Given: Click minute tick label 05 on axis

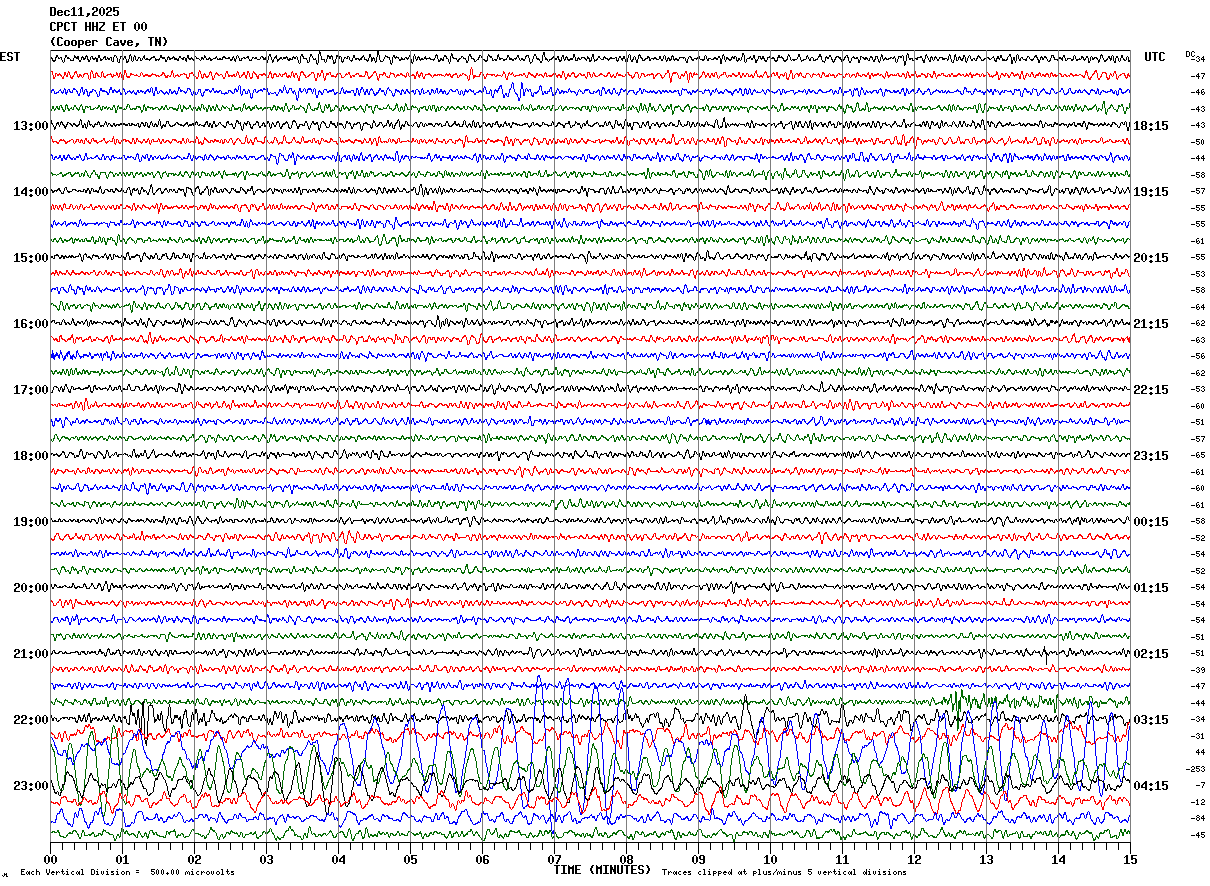Looking at the screenshot, I should click(410, 859).
